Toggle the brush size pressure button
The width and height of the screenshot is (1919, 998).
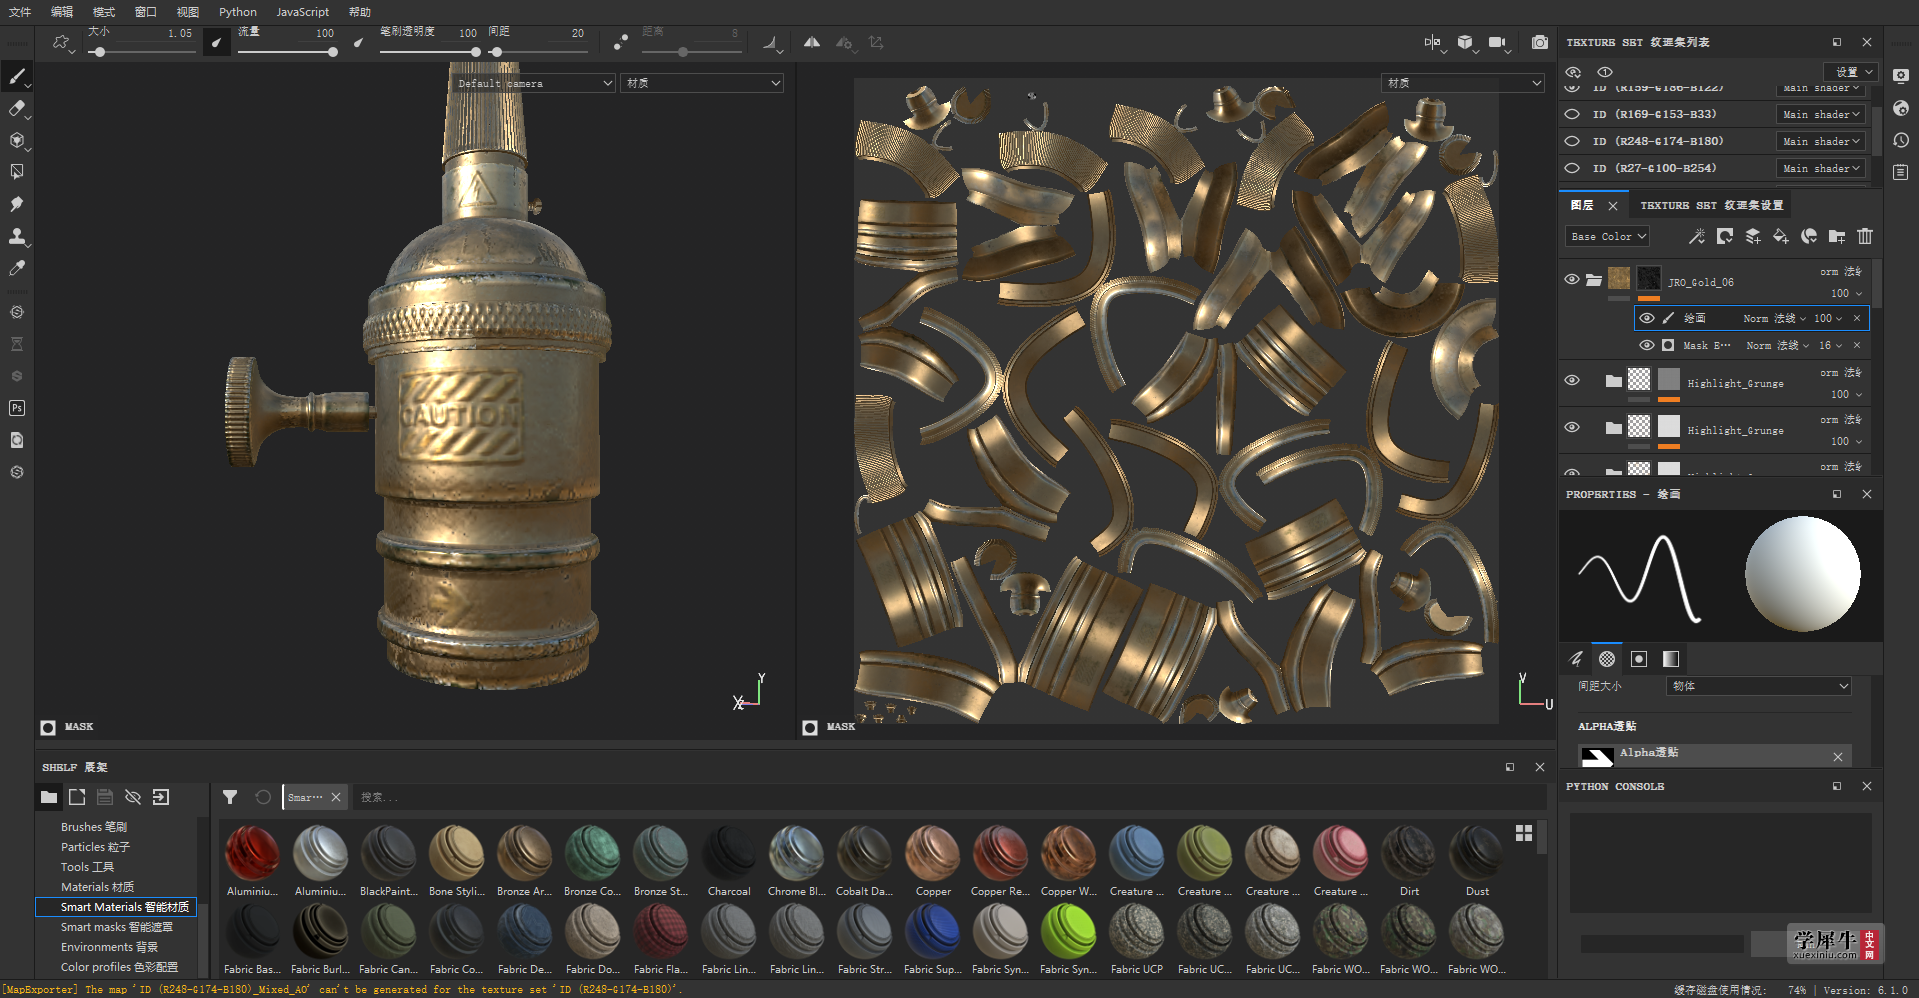point(217,43)
